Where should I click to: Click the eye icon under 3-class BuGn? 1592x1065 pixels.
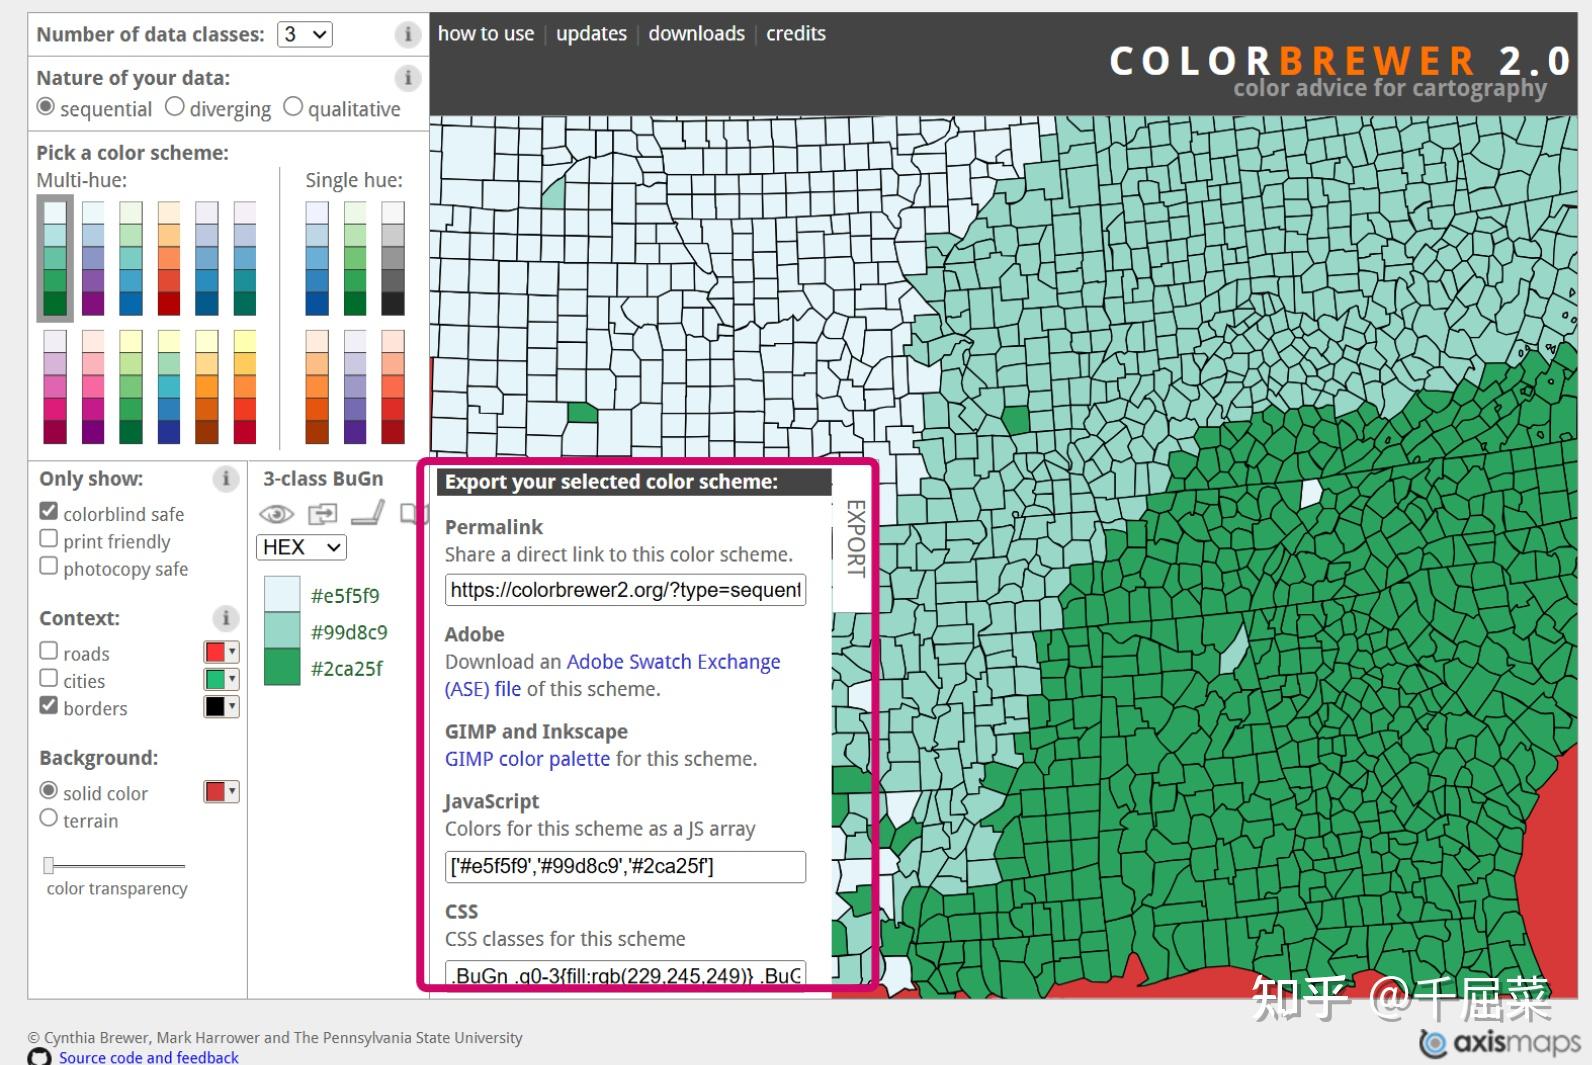pyautogui.click(x=277, y=514)
